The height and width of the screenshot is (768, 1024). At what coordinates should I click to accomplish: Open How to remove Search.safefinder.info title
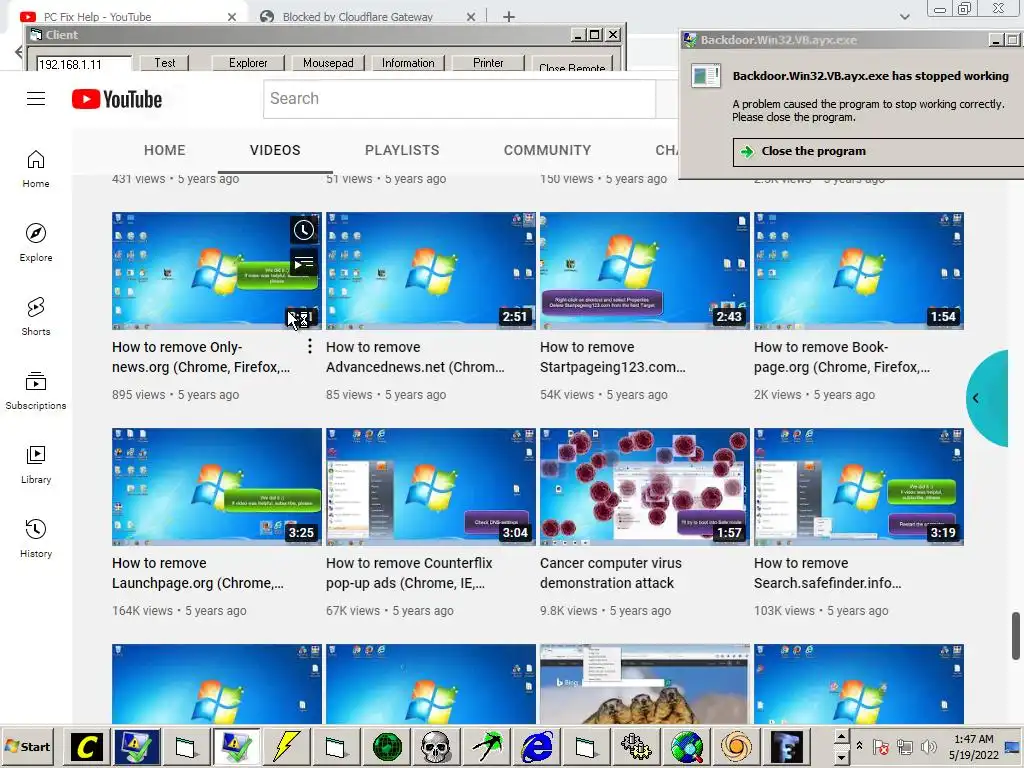click(x=827, y=573)
